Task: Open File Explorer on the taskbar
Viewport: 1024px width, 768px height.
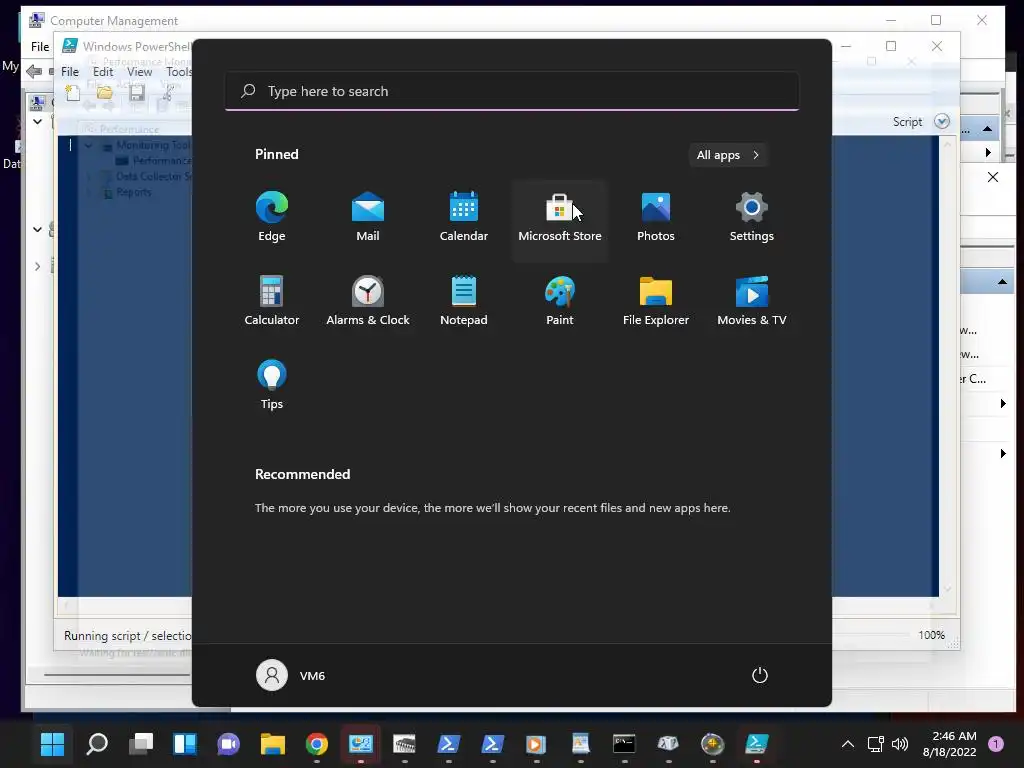Action: pyautogui.click(x=272, y=743)
